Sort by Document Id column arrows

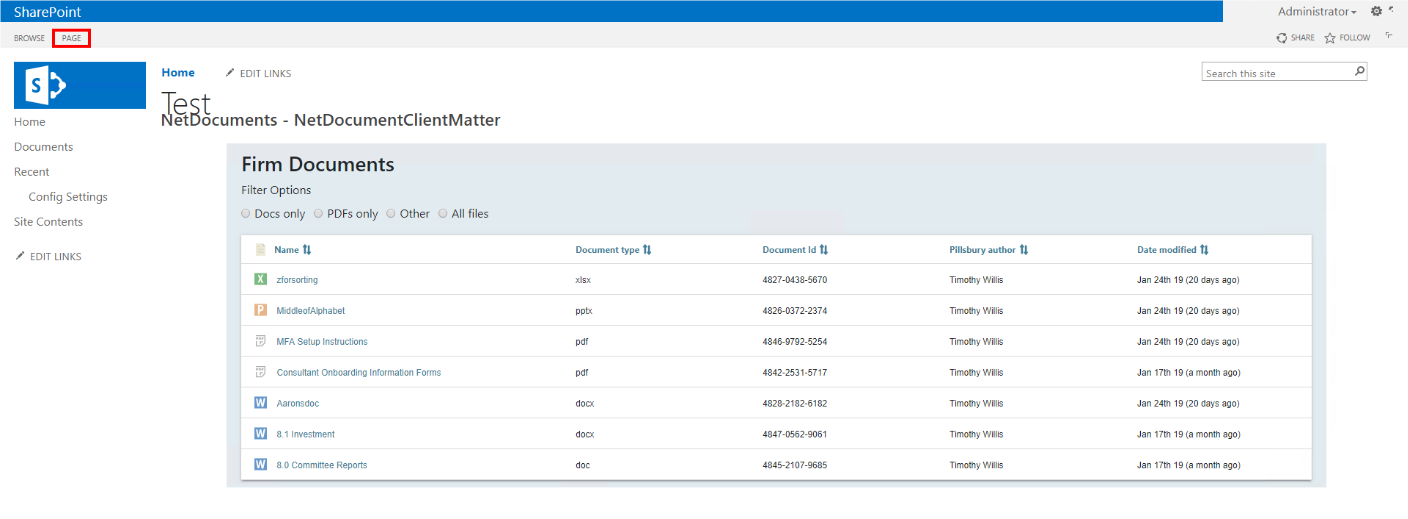[823, 250]
